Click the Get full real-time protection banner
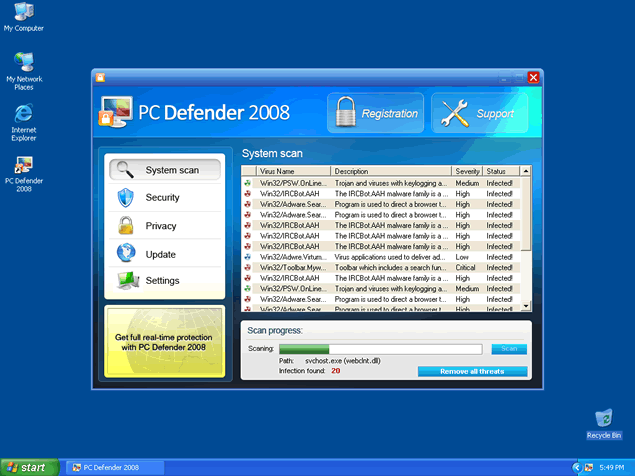Viewport: 635px width, 476px height. [164, 342]
